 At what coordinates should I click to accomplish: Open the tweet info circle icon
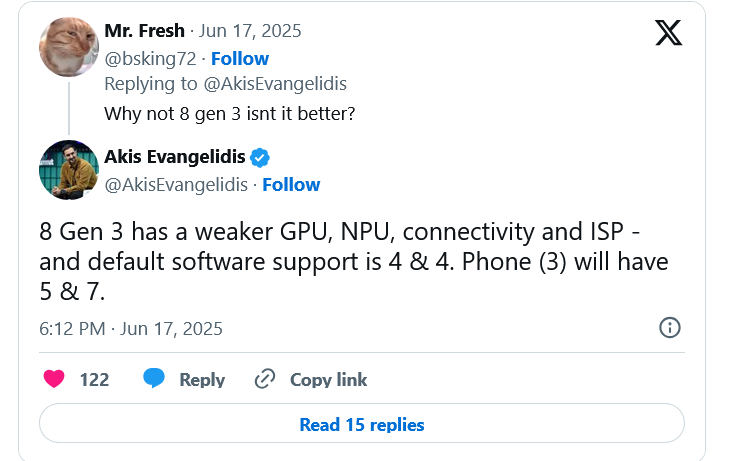[x=670, y=328]
